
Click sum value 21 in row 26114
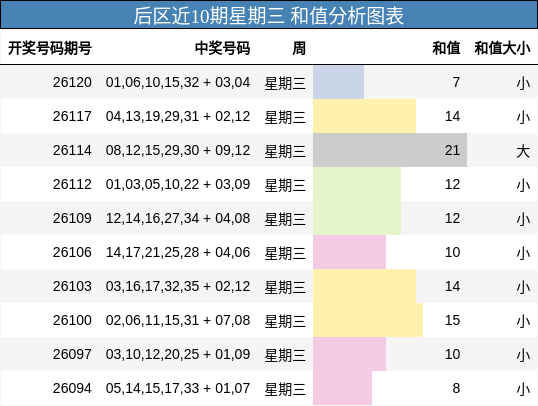pos(452,150)
